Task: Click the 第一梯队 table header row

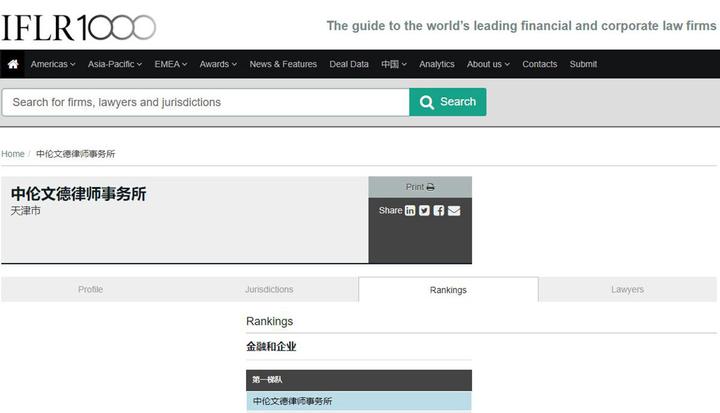Action: point(359,380)
